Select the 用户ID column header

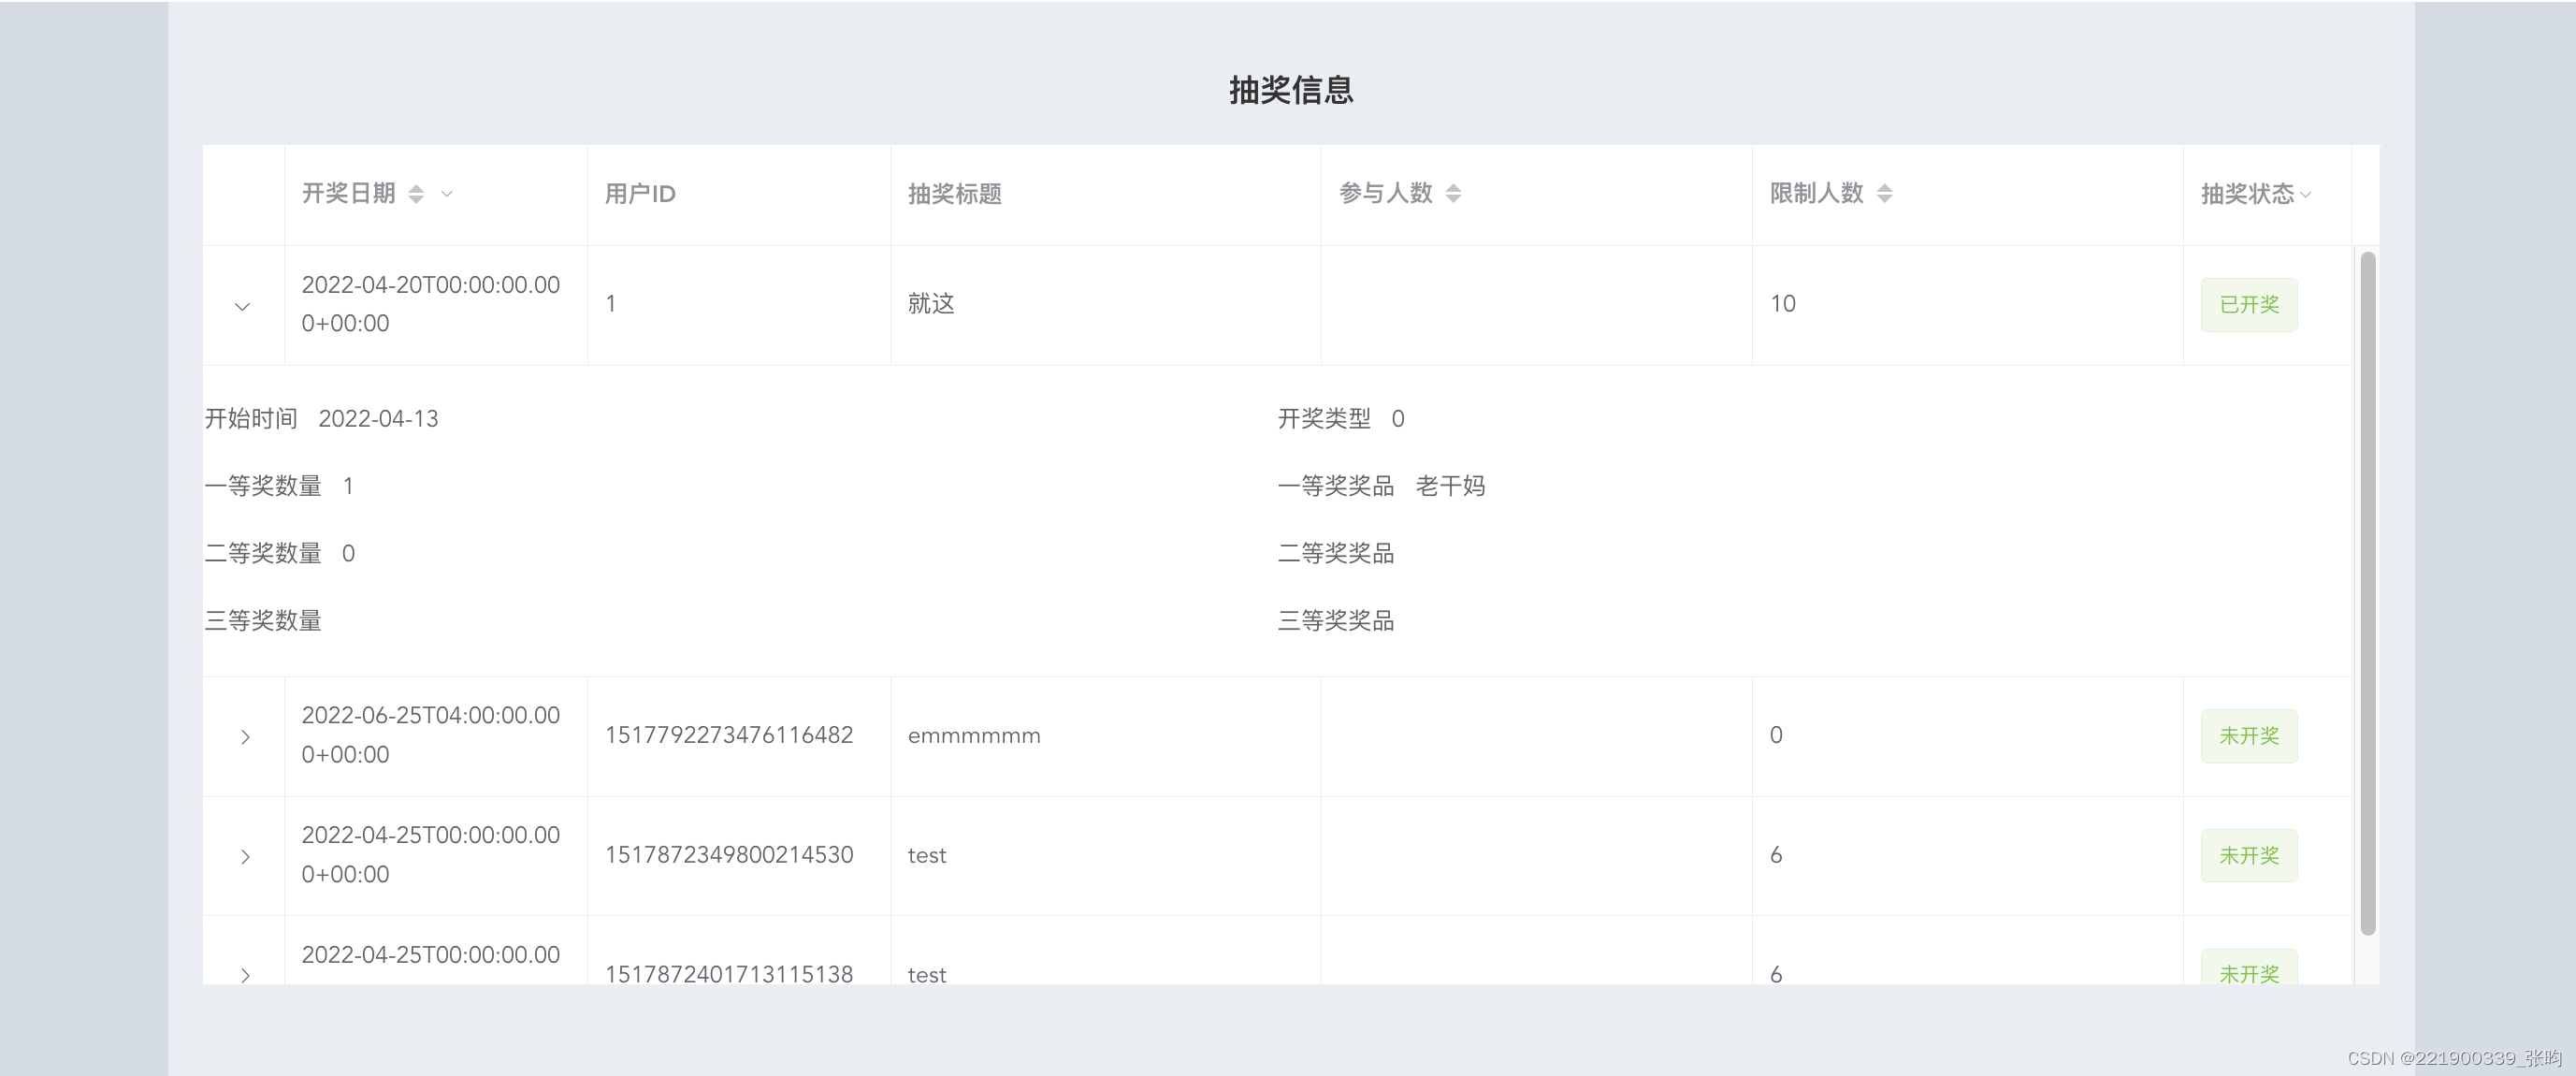click(x=640, y=194)
